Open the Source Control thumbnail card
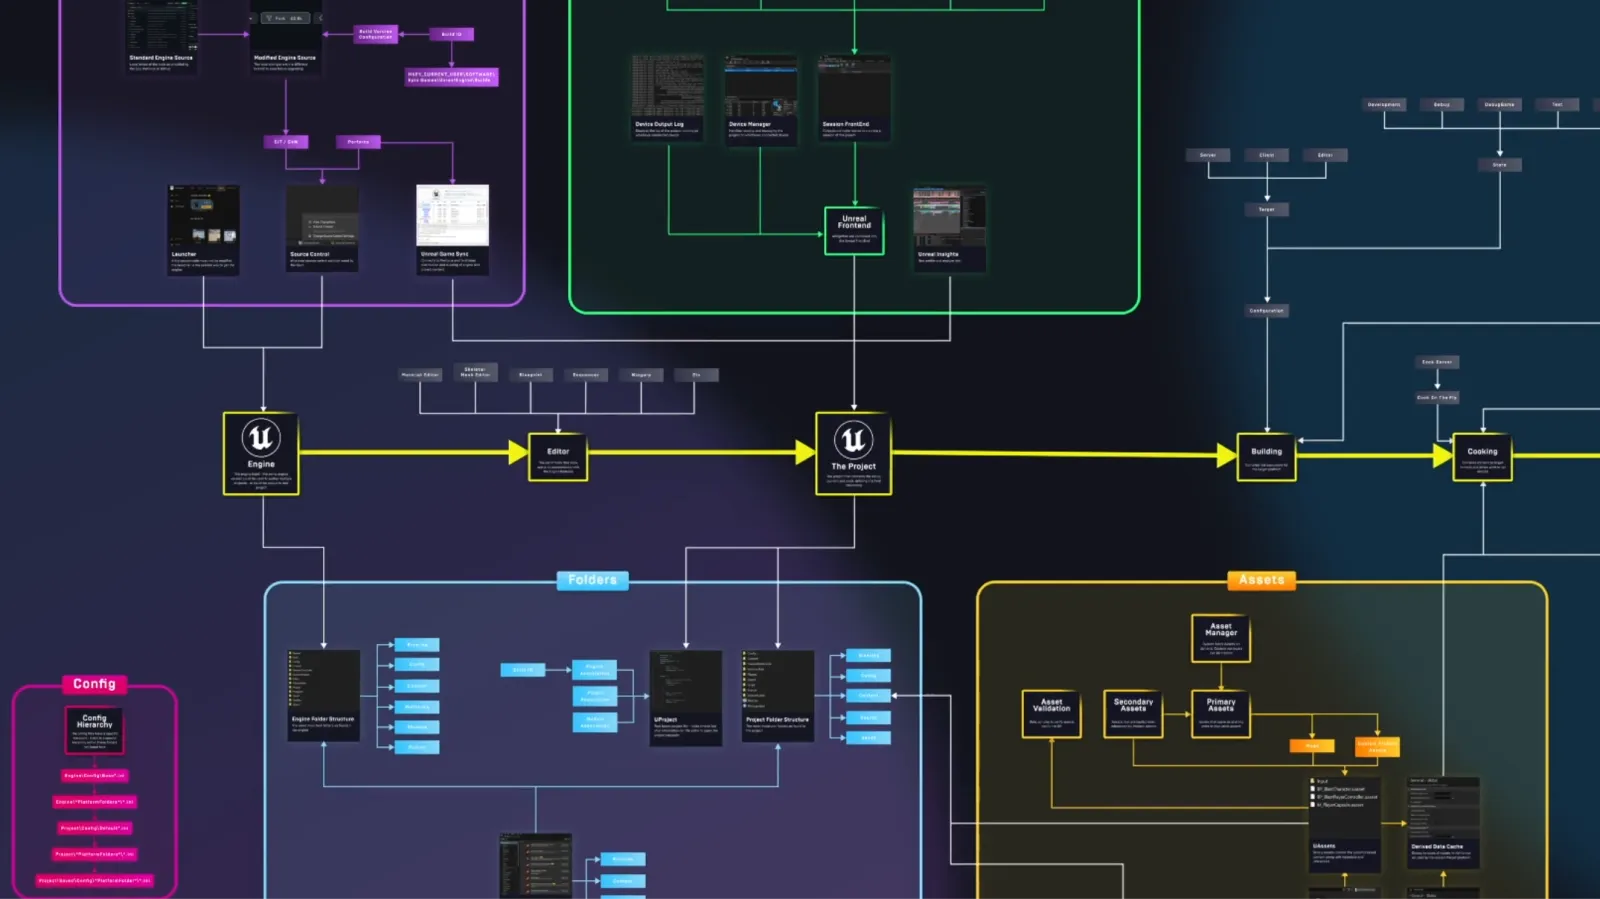 322,217
